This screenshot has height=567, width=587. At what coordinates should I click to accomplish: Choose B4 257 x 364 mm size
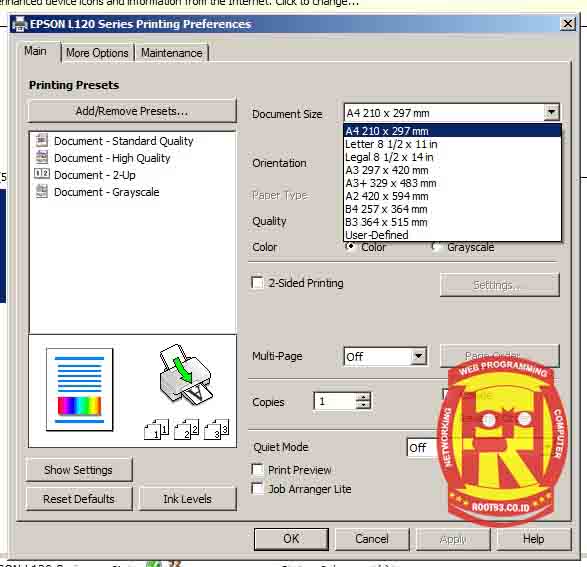pos(452,209)
